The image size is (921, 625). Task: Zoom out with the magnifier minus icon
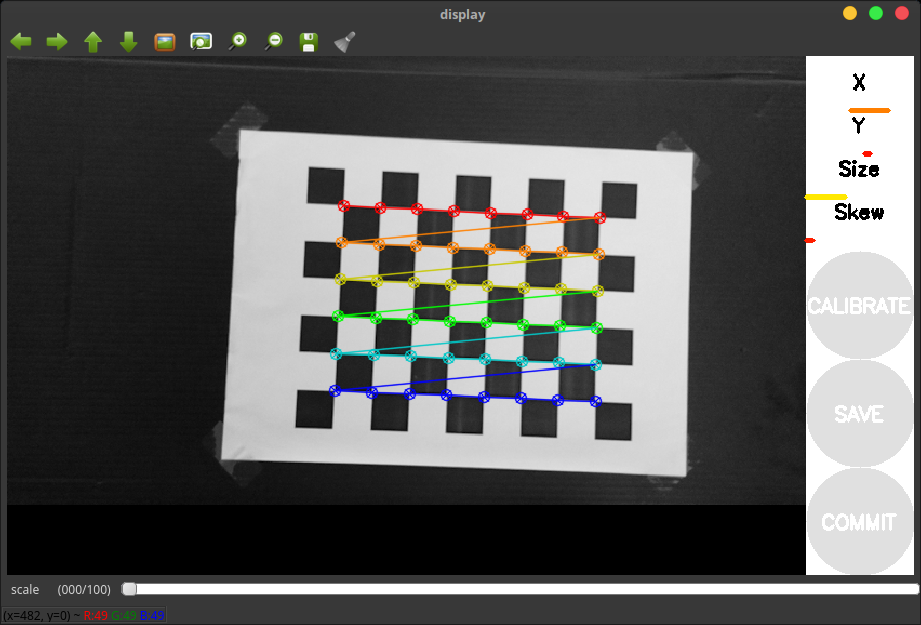[x=273, y=42]
